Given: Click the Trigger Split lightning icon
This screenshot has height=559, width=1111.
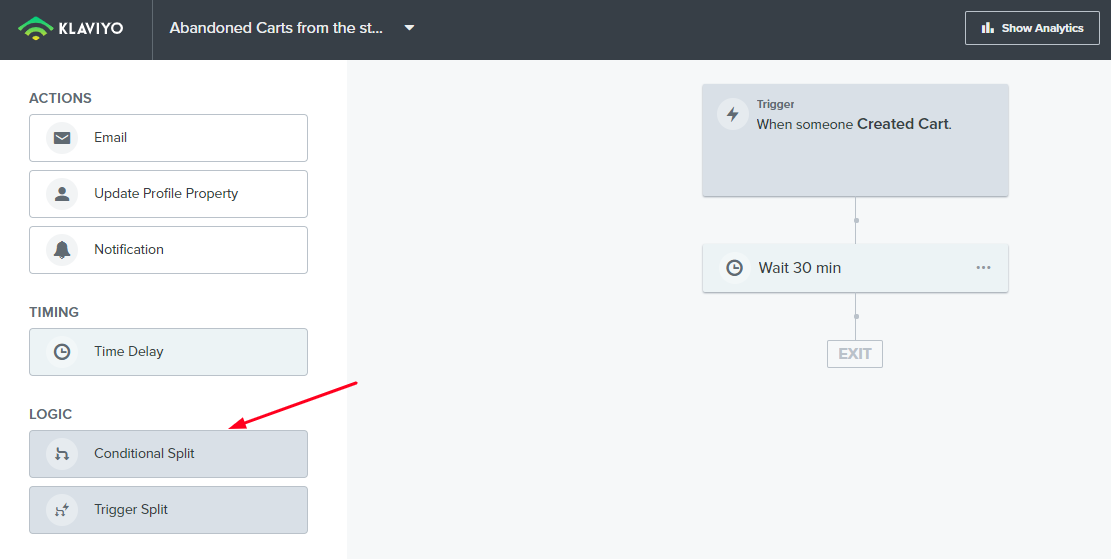Looking at the screenshot, I should tap(62, 509).
